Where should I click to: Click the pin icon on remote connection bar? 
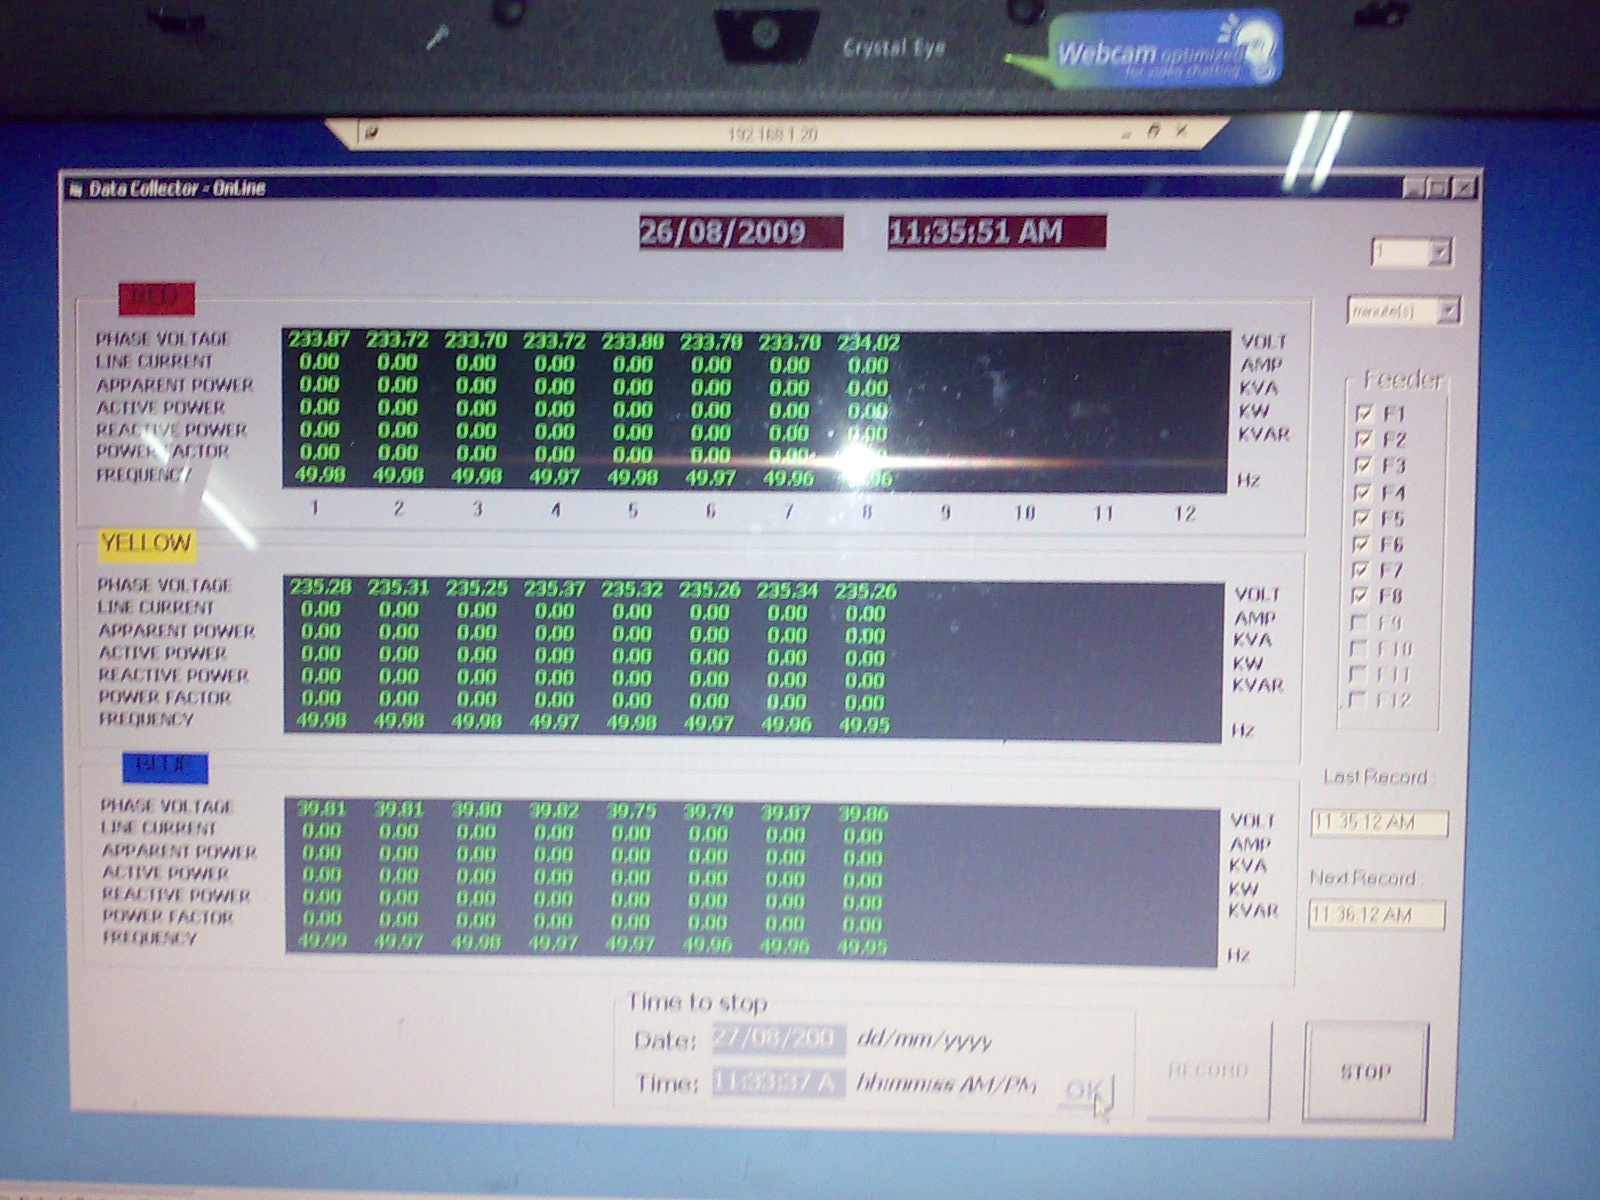pos(369,132)
